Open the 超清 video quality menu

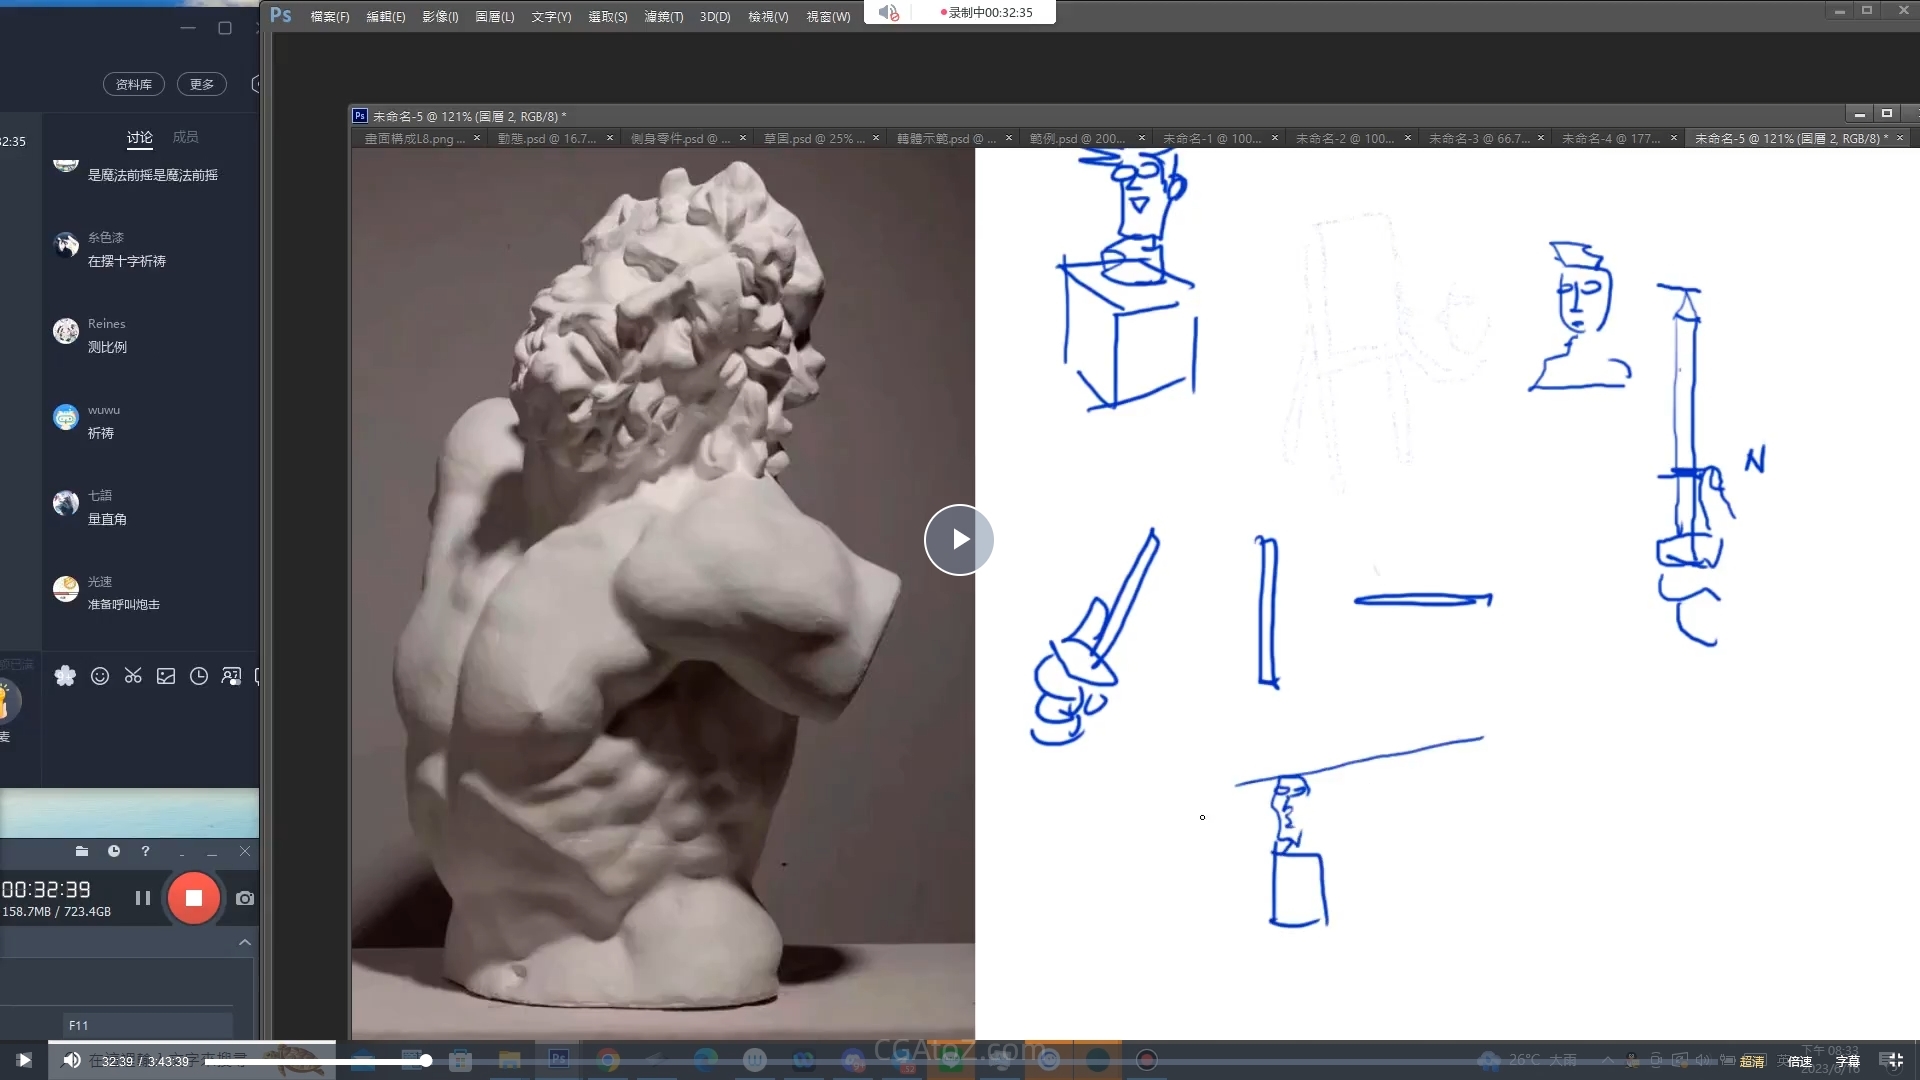pyautogui.click(x=1751, y=1061)
